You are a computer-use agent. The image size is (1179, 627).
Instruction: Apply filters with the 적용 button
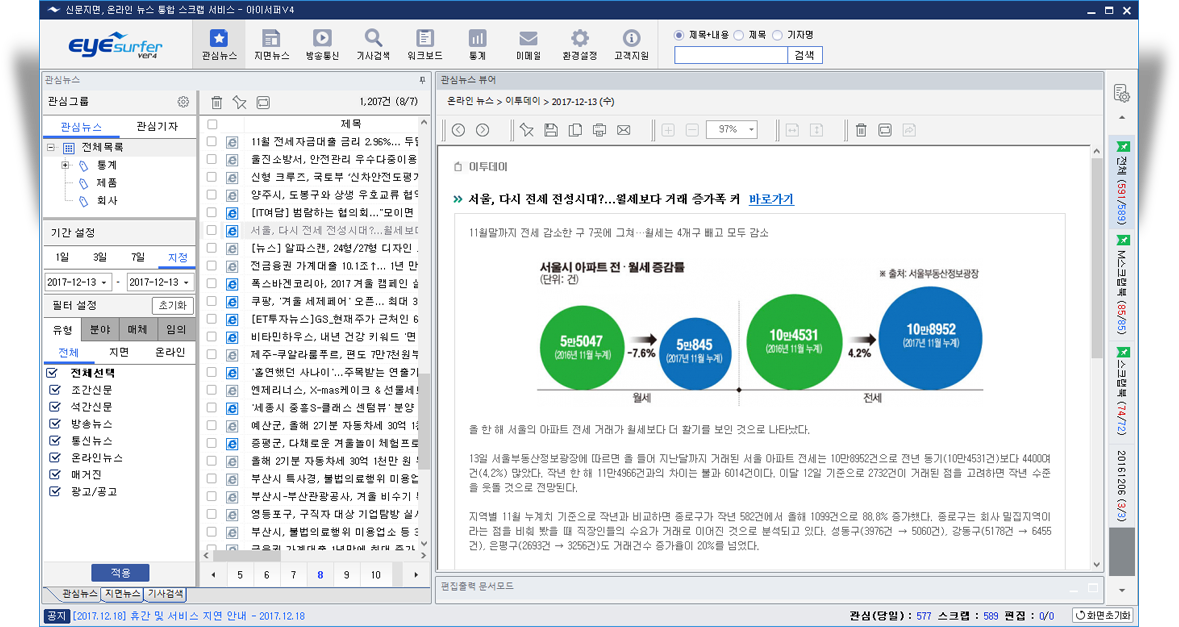119,573
